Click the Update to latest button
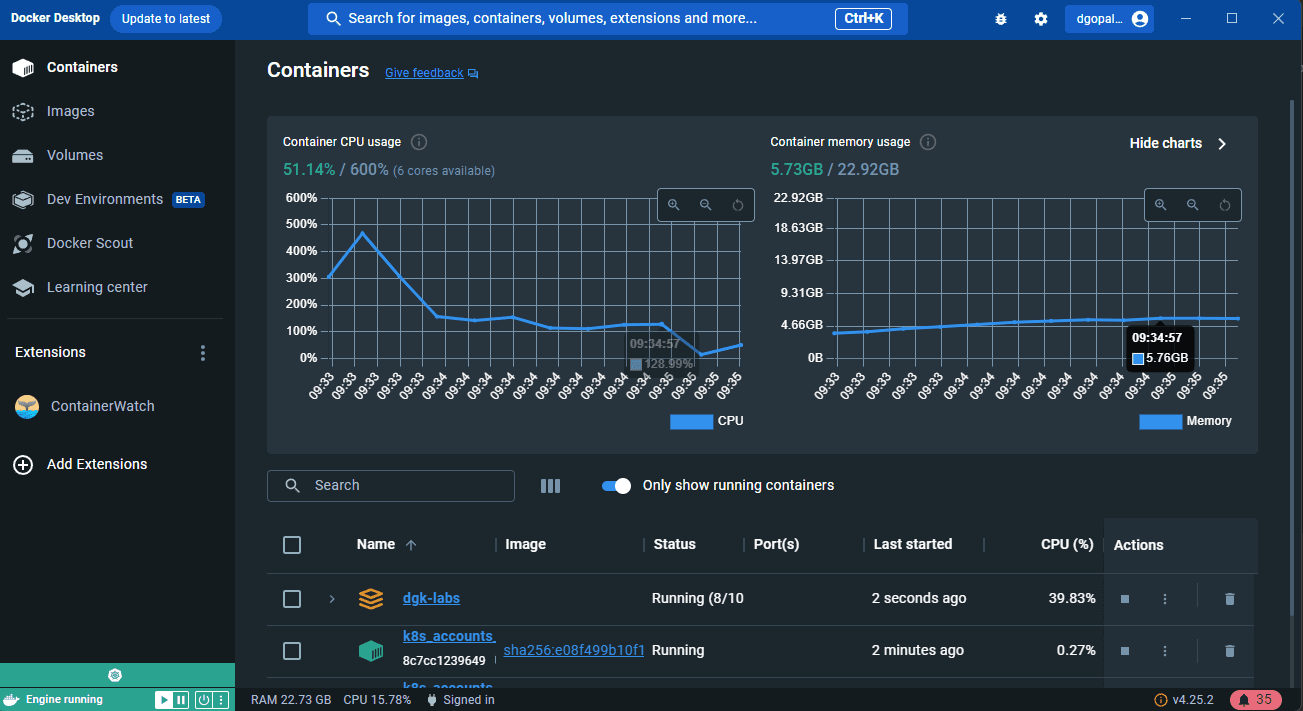Screen dimensions: 1303x711 click(x=166, y=19)
